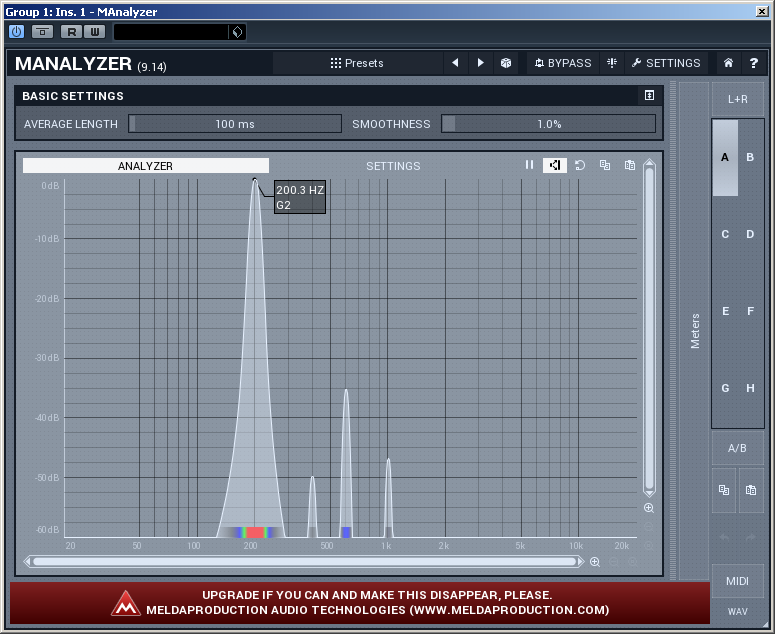Click the A/B comparison button
The height and width of the screenshot is (634, 775).
pos(737,448)
